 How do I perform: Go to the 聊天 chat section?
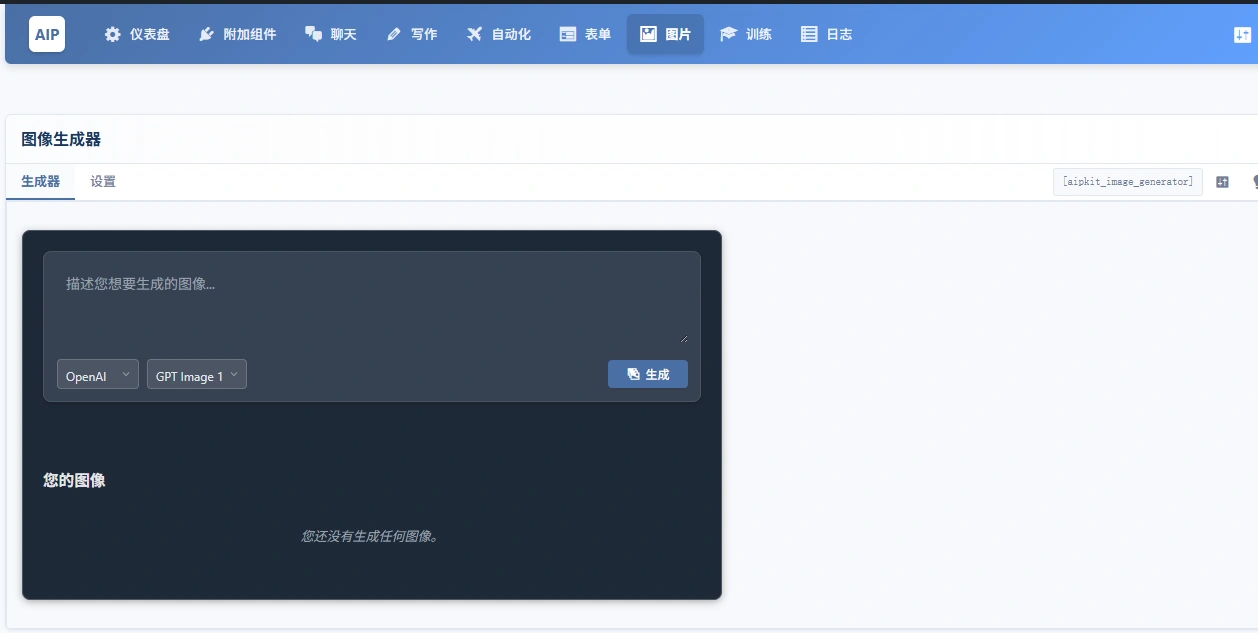(330, 34)
